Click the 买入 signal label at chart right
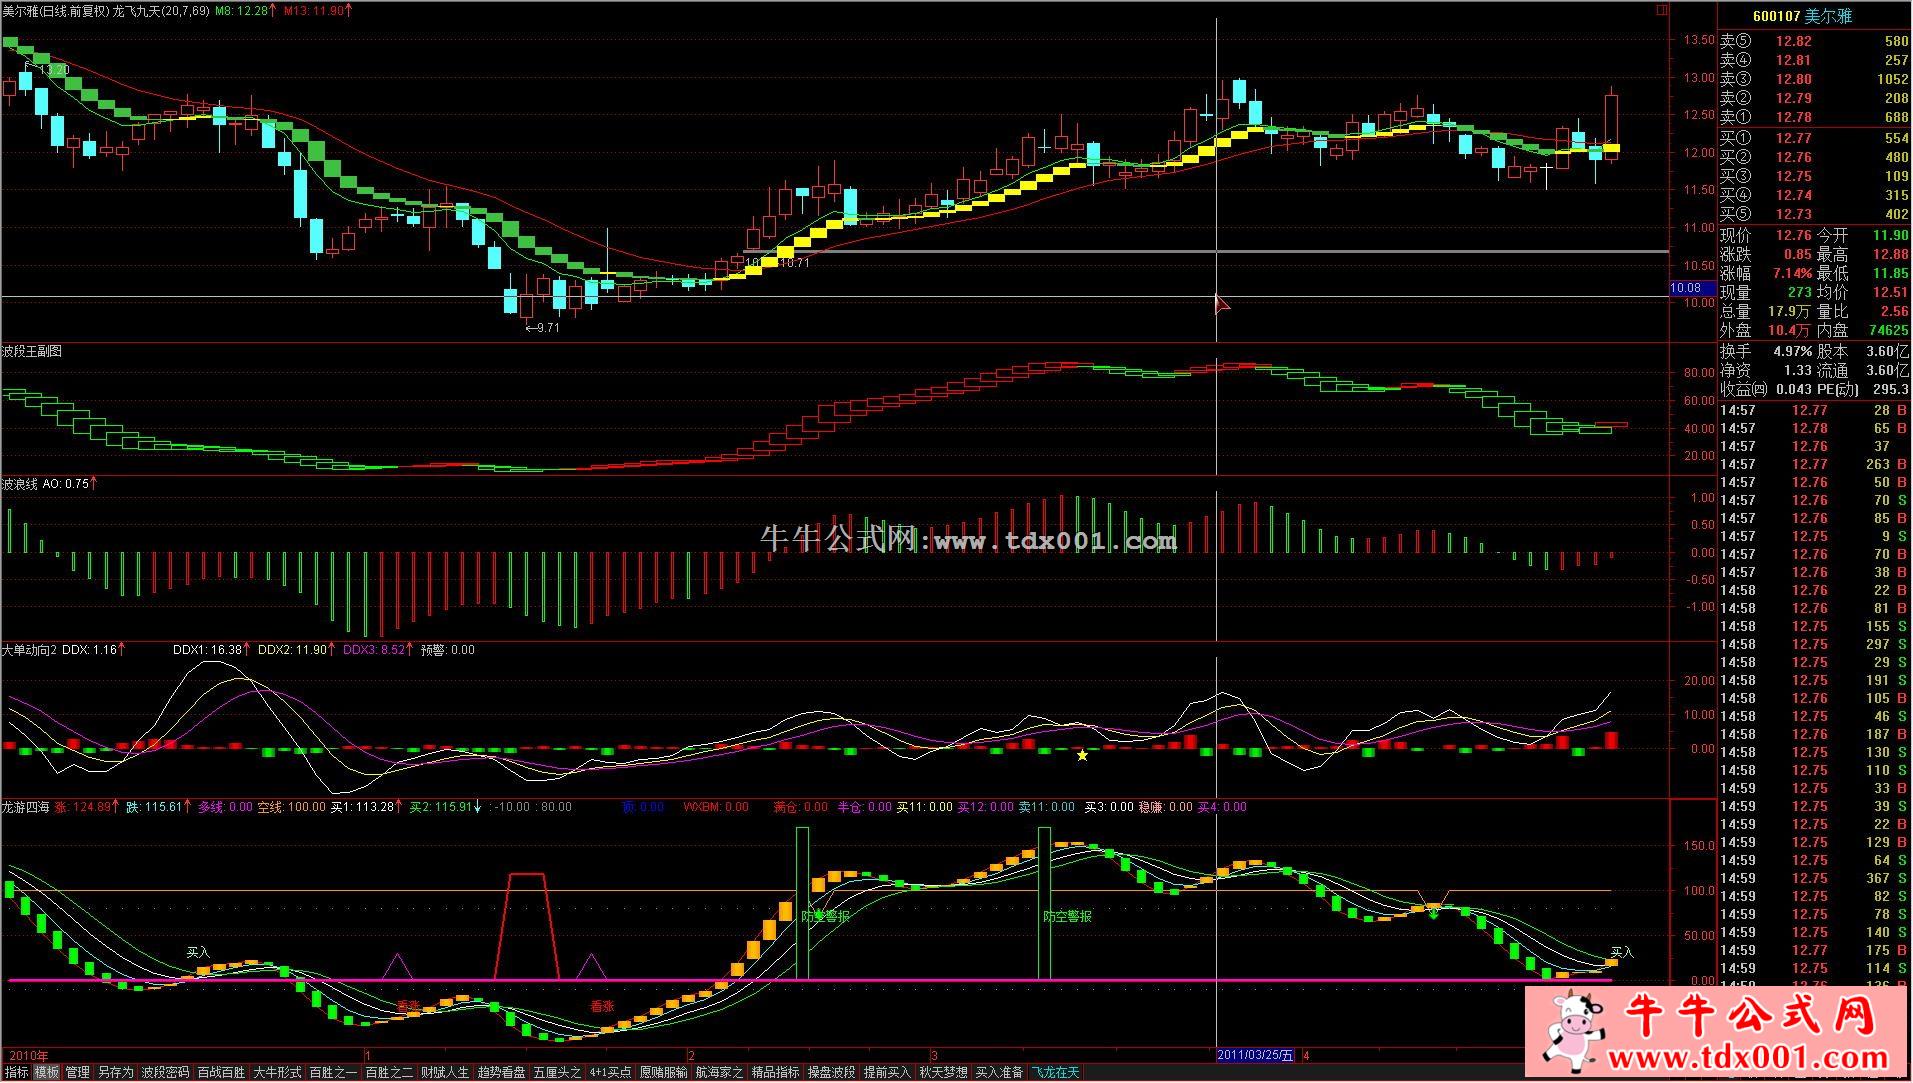 1620,952
